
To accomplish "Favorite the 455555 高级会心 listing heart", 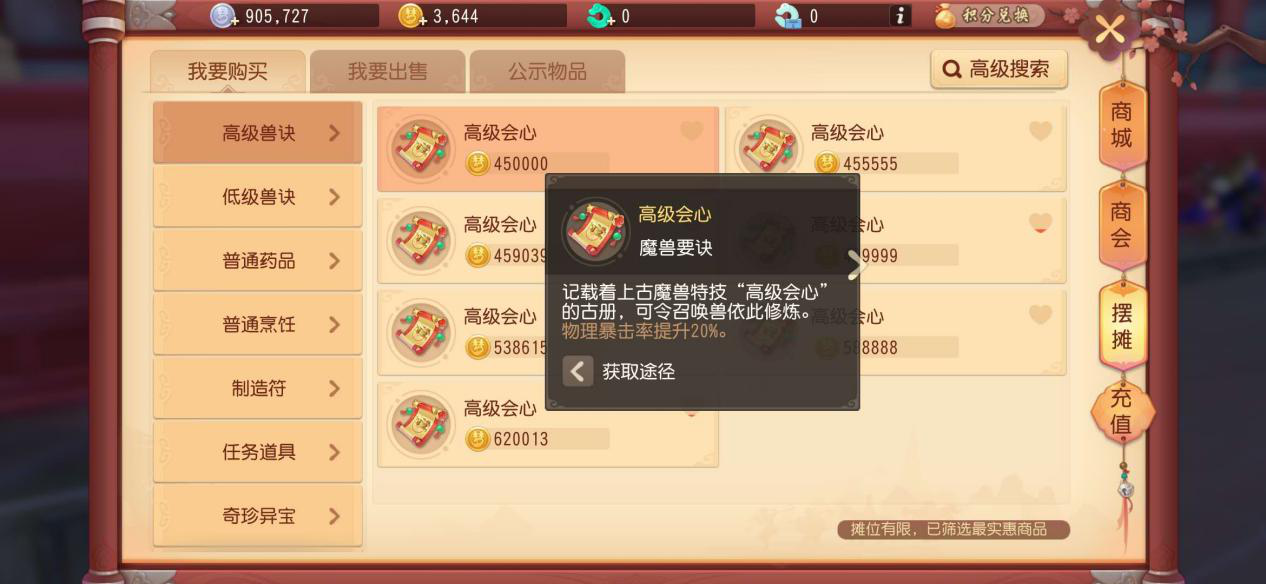I will [x=1040, y=131].
